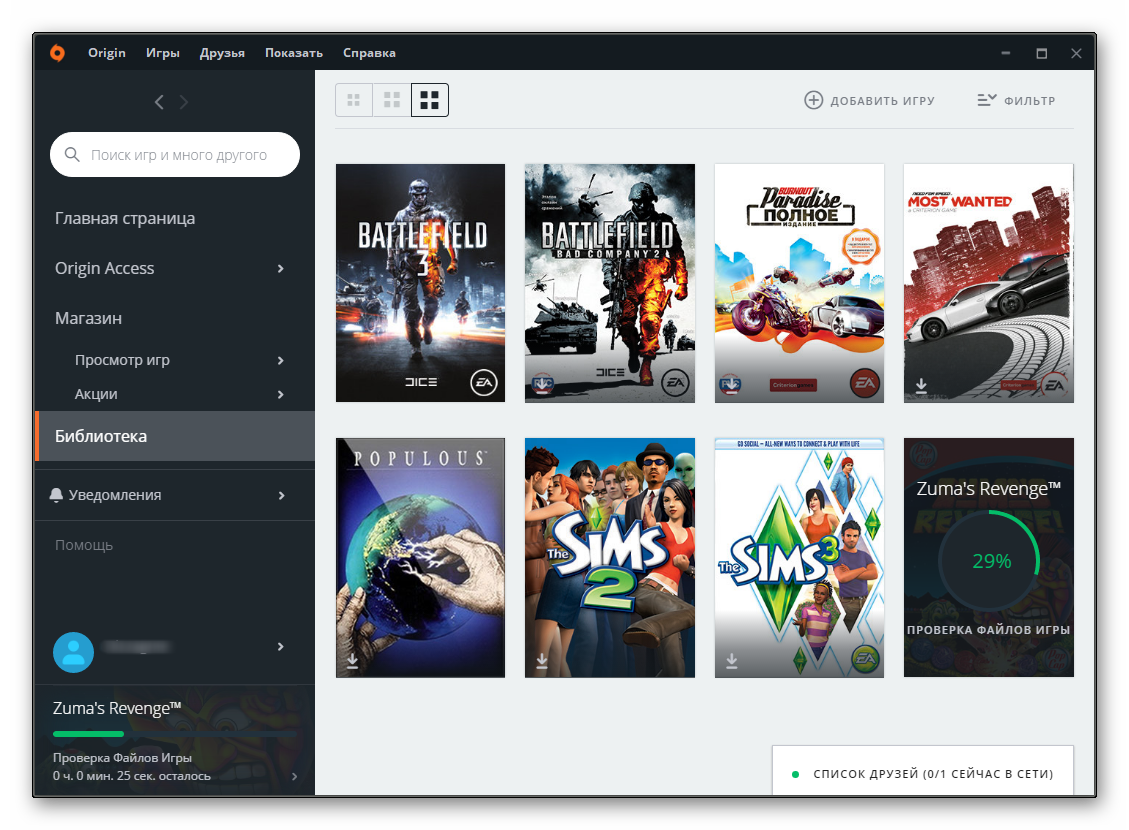Open the Справка menu
Viewport: 1129px width, 830px height.
click(x=369, y=53)
